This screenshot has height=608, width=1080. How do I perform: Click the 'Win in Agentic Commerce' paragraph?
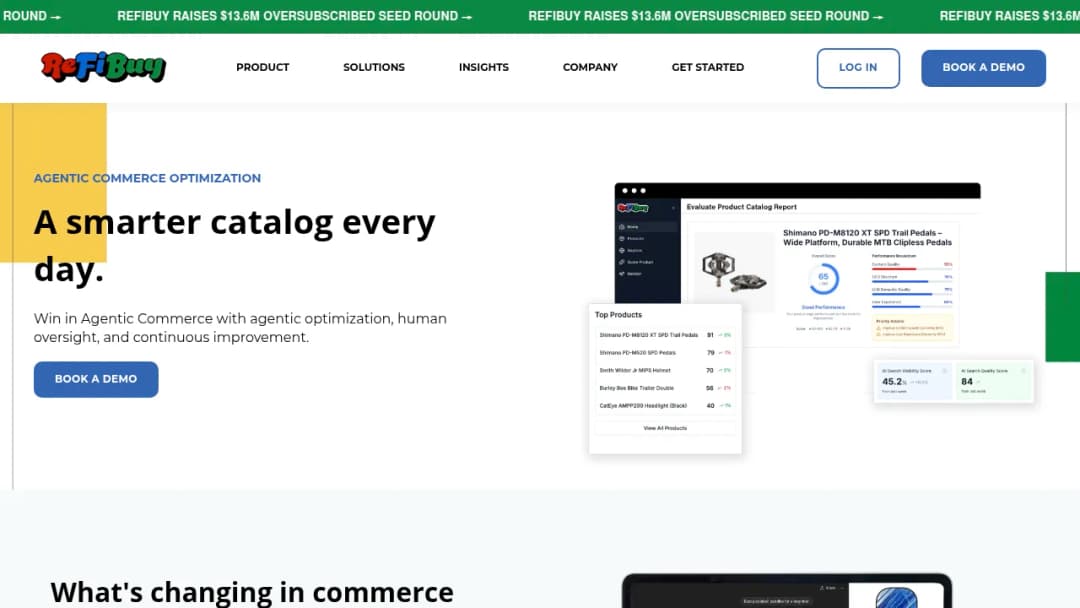240,328
